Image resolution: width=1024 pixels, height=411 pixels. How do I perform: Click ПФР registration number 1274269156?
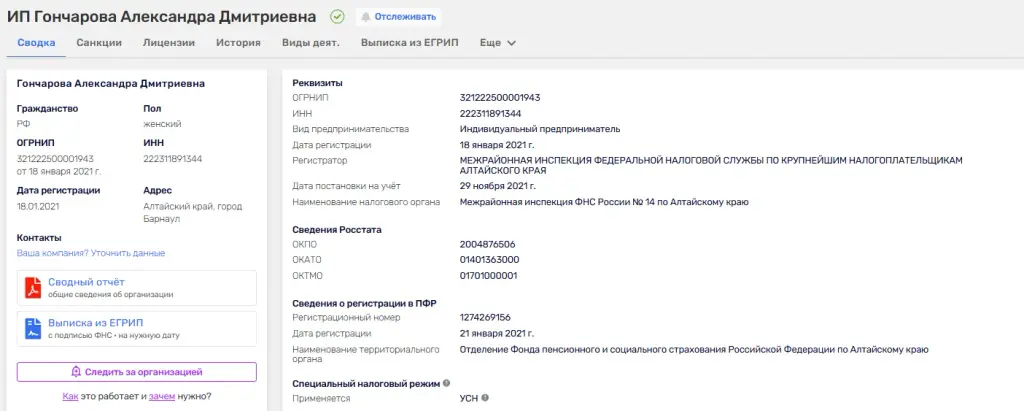[485, 318]
